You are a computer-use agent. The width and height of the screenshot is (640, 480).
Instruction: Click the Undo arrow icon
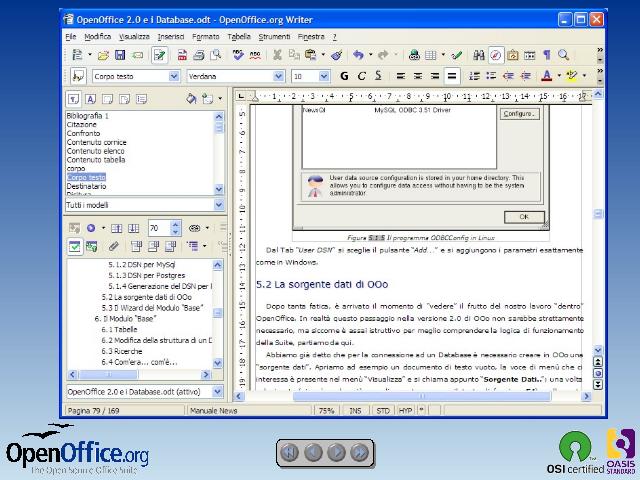click(x=358, y=55)
